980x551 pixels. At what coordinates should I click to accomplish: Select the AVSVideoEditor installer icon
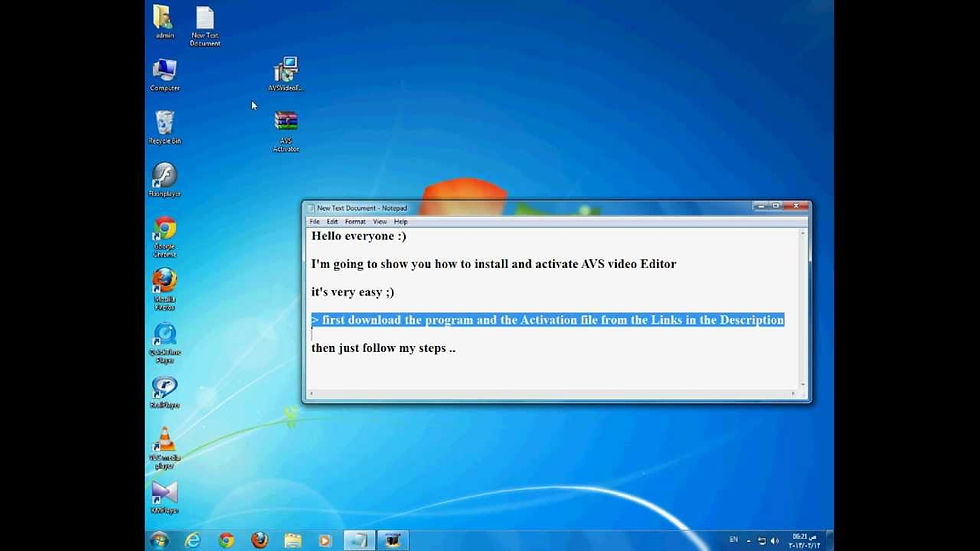[x=286, y=74]
